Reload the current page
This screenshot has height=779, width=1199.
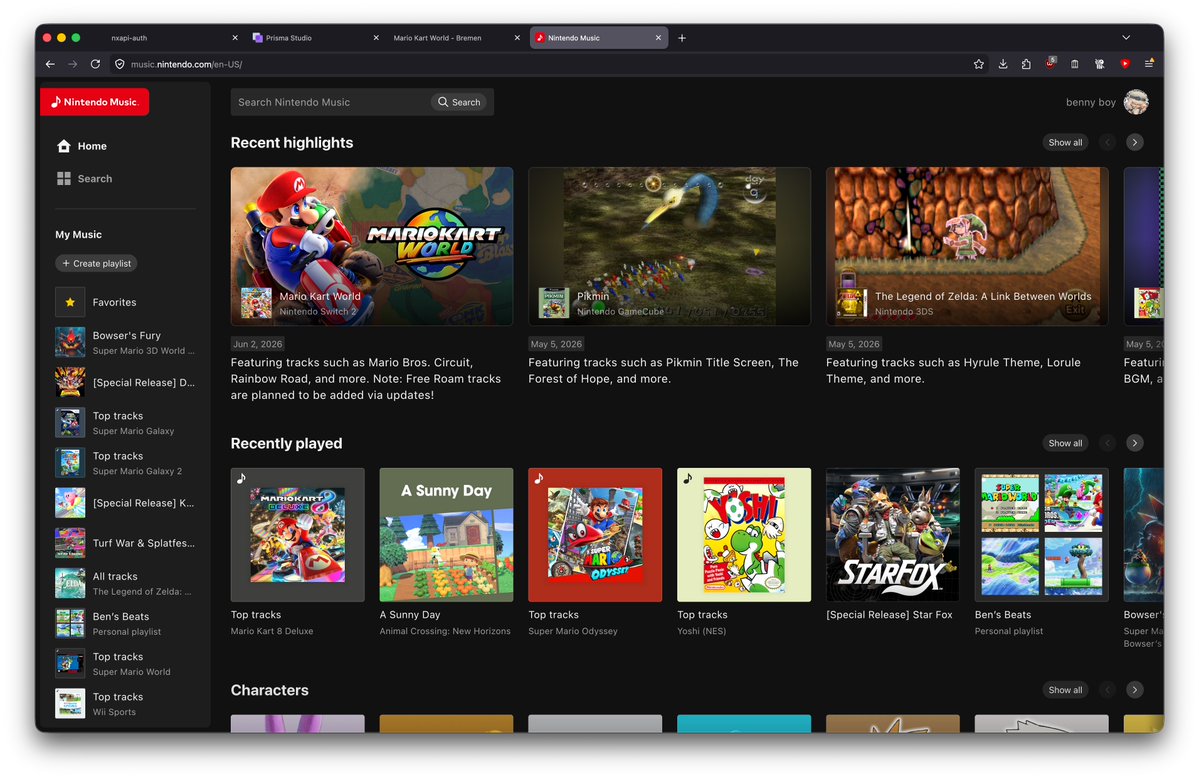pyautogui.click(x=96, y=64)
